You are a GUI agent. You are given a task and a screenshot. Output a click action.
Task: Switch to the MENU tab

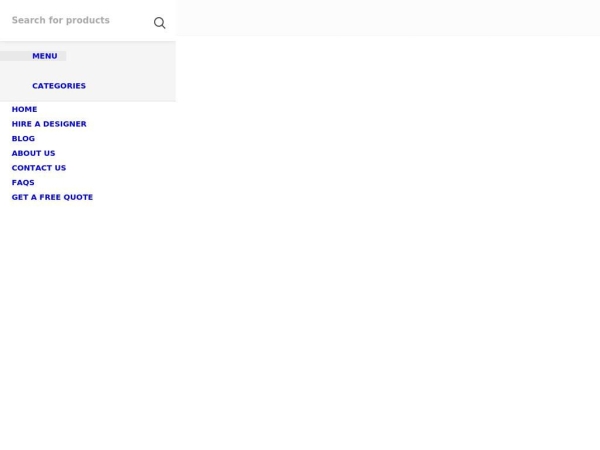[x=44, y=56]
